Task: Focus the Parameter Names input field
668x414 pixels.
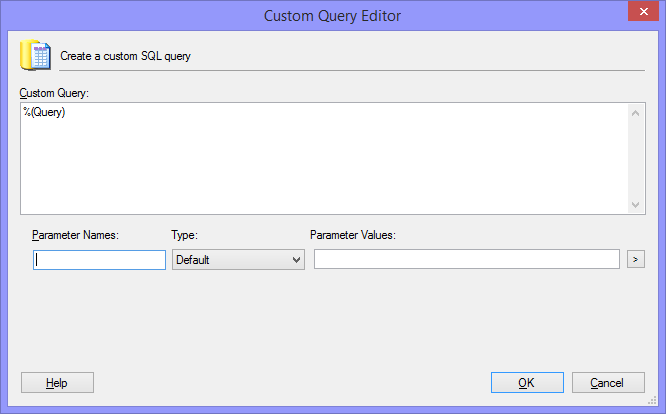Action: [x=99, y=260]
